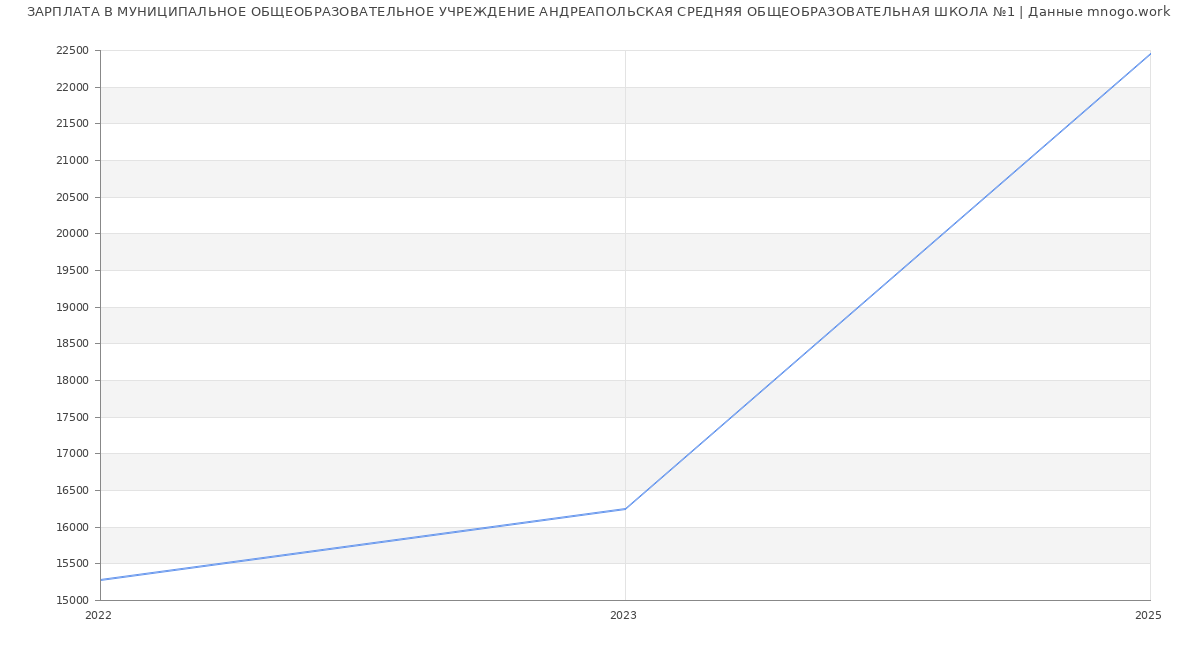
Task: Click the line's peak point at 2025
Action: coord(1150,54)
